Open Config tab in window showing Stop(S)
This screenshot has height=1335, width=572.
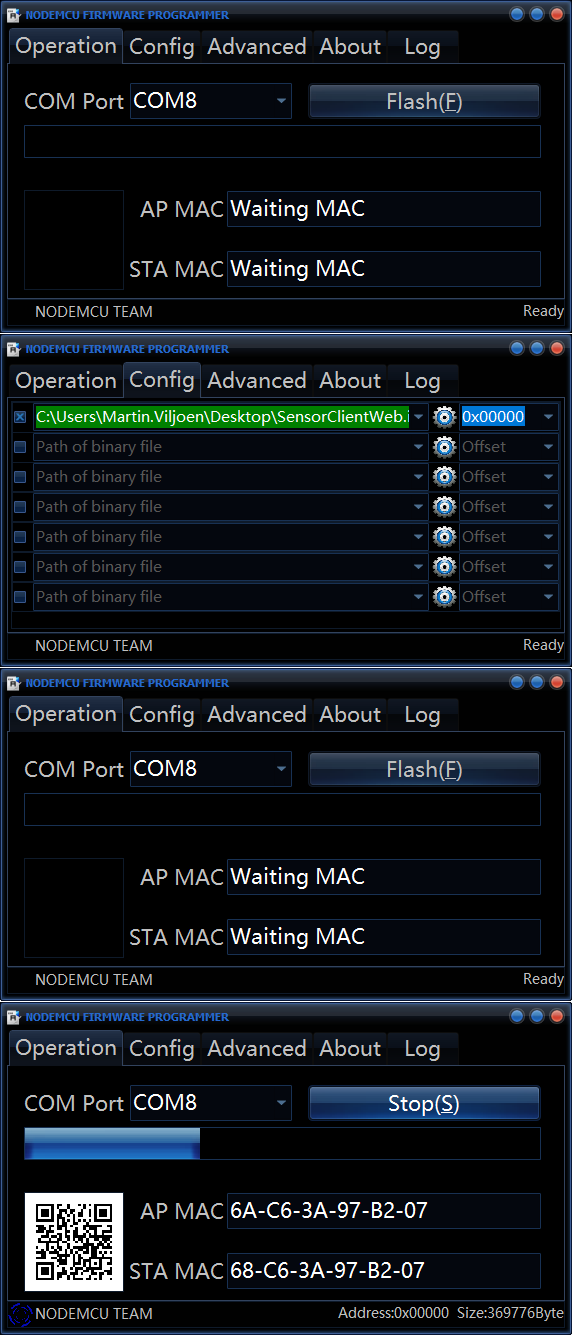point(162,1048)
